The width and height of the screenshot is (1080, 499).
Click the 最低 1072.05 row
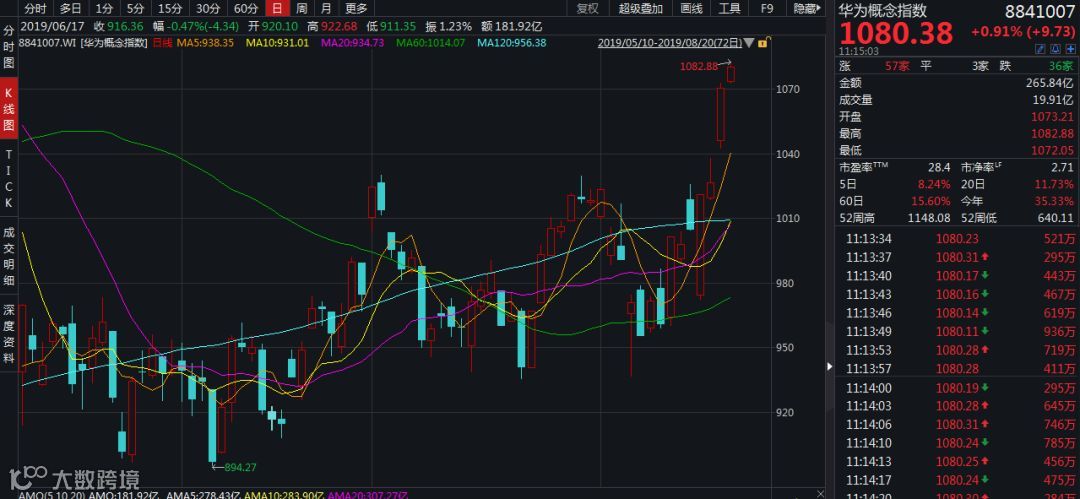pyautogui.click(x=956, y=150)
